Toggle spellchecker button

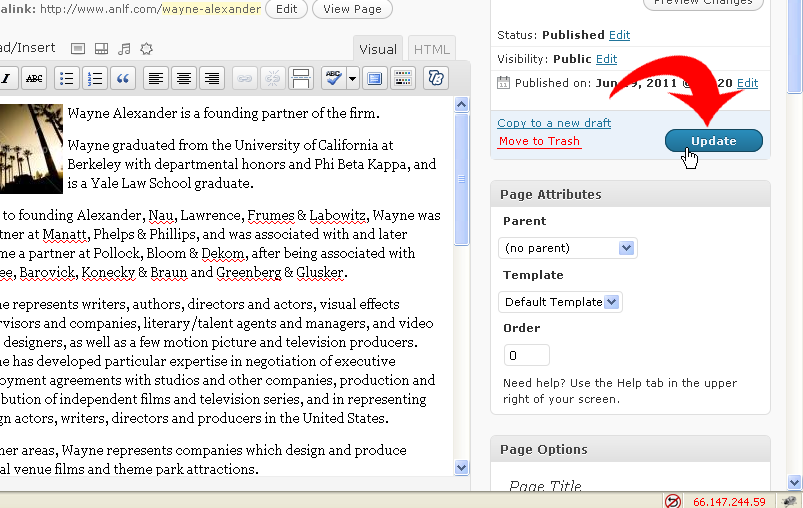pyautogui.click(x=334, y=78)
